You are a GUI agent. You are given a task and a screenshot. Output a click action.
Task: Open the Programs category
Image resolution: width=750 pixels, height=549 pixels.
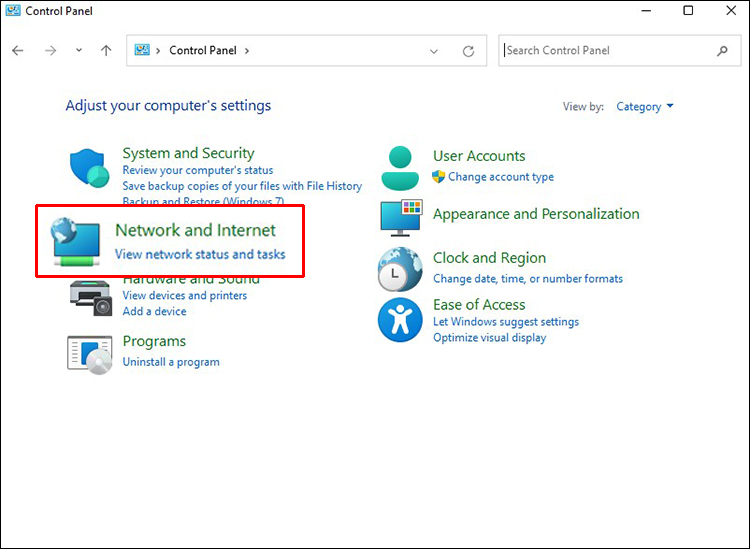pos(154,341)
